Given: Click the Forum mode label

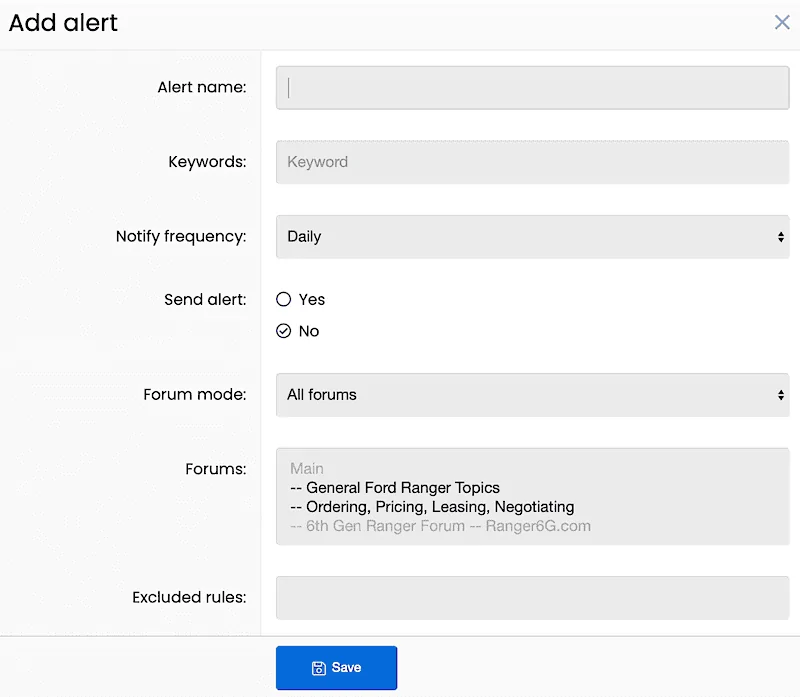Looking at the screenshot, I should pos(195,394).
